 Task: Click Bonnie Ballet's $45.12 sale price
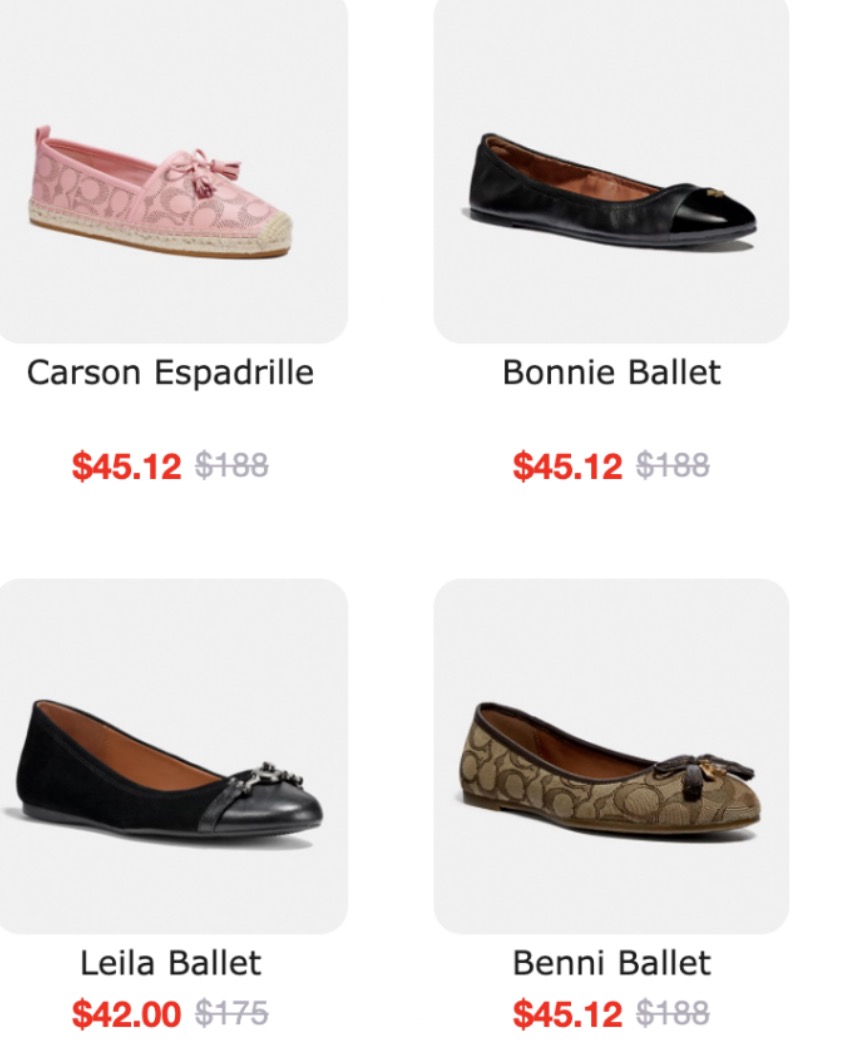click(567, 466)
